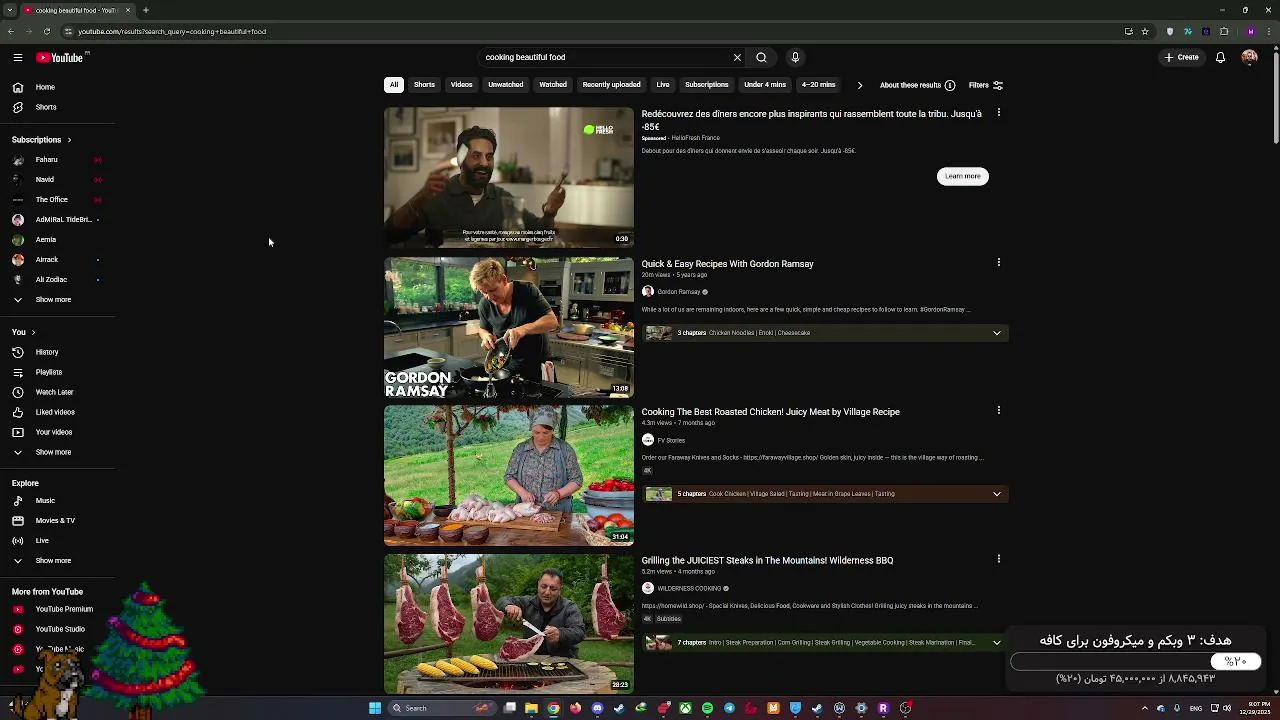This screenshot has height=720, width=1280.
Task: Select the 4–20 mins chip
Action: click(x=818, y=85)
